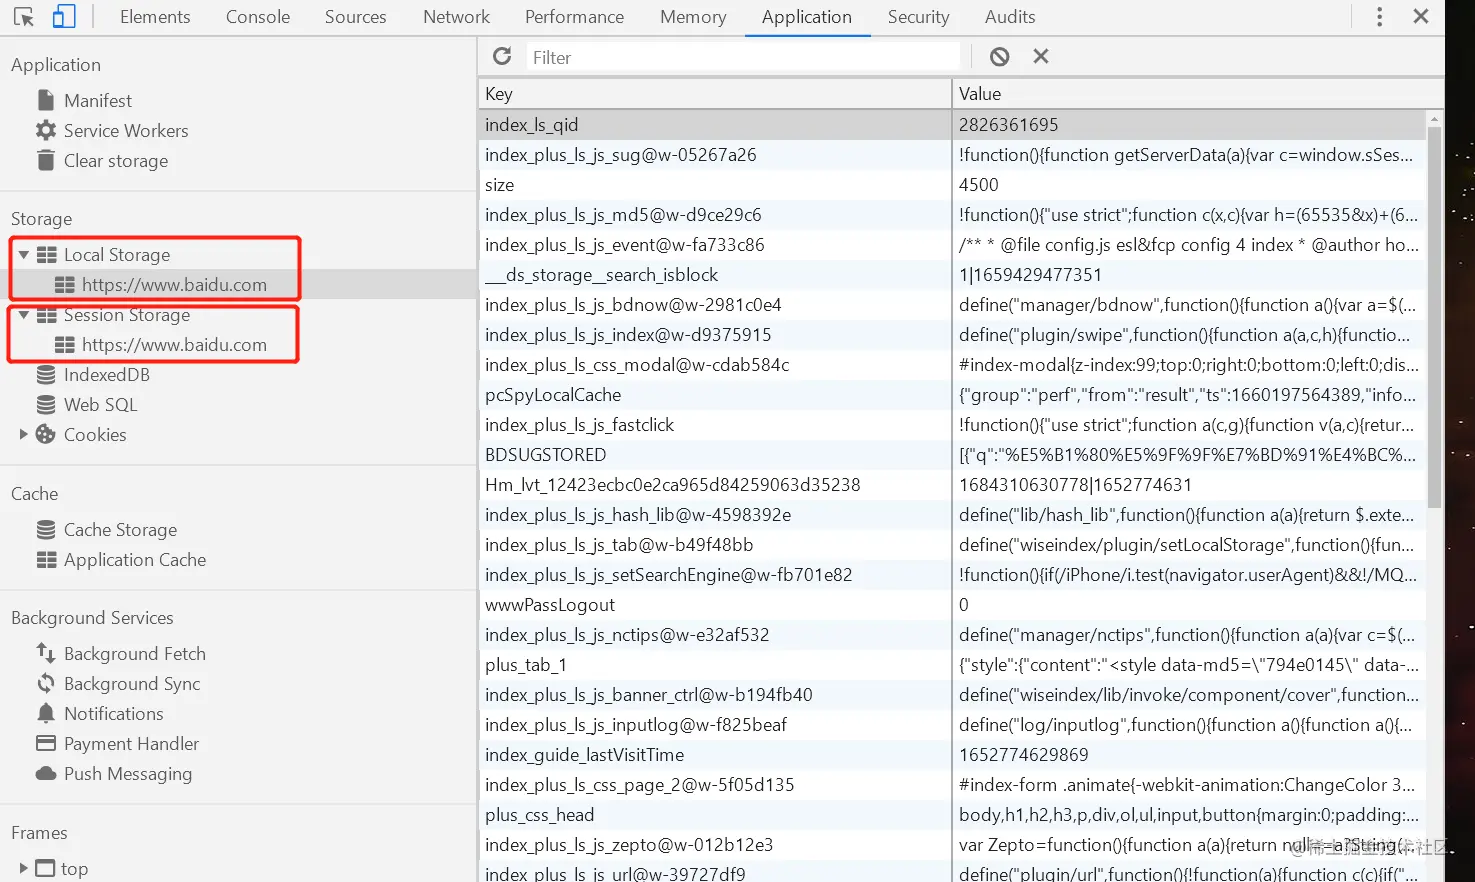Expand the Cookies tree
This screenshot has width=1475, height=882.
click(x=23, y=434)
